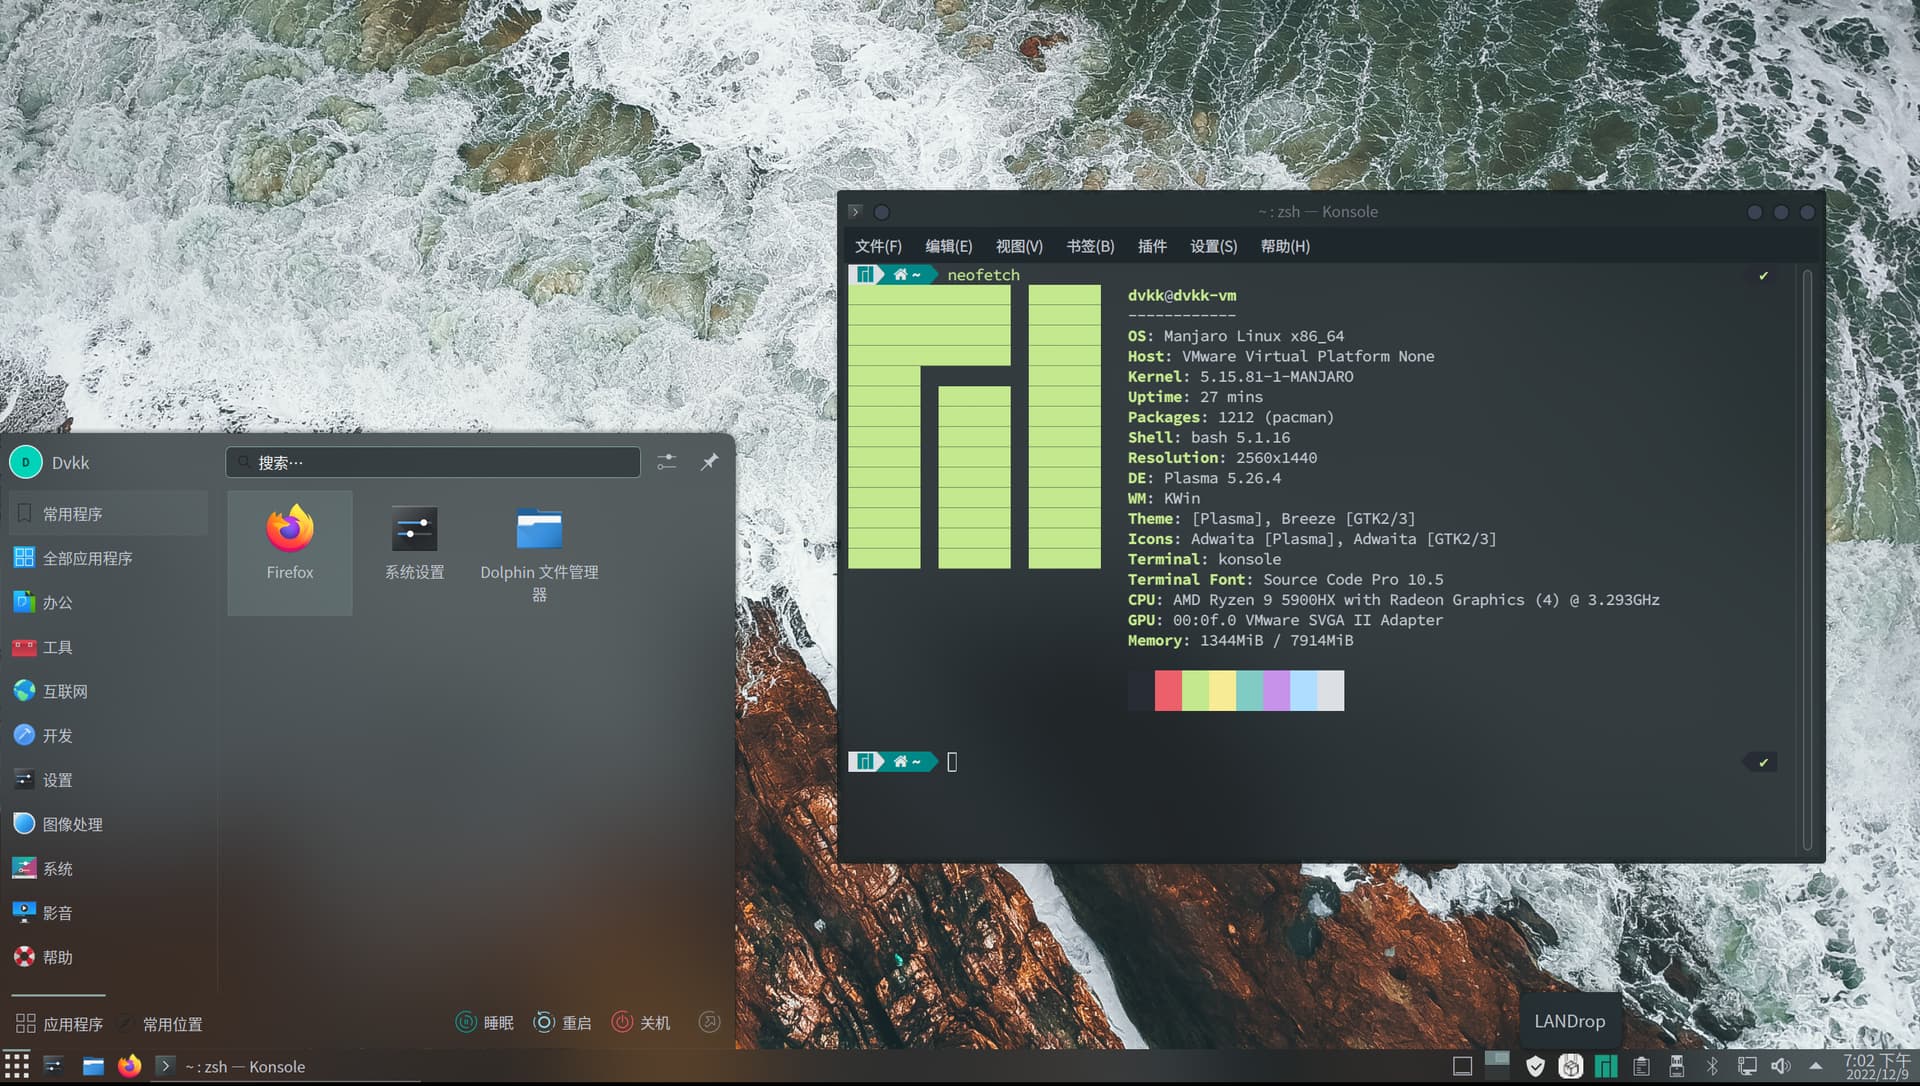Toggle Show Desktop in the panel

pyautogui.click(x=1462, y=1066)
